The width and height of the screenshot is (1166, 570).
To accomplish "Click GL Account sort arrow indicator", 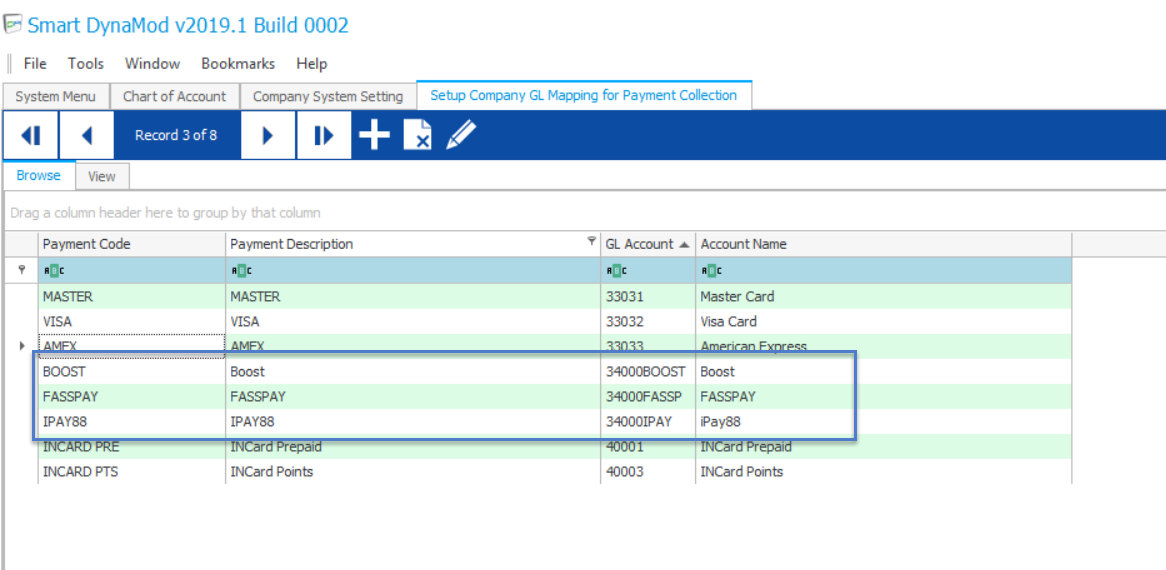I will coord(684,244).
